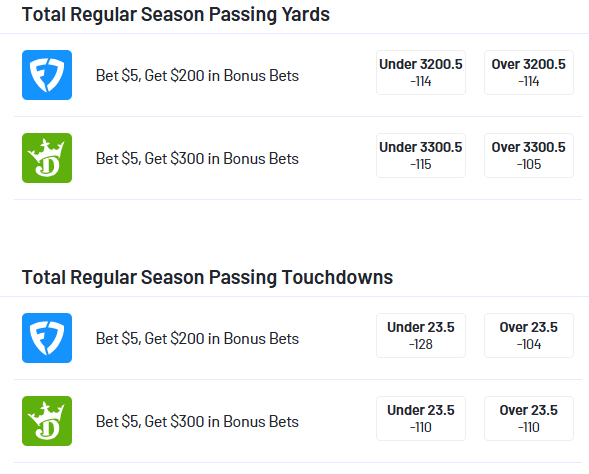Viewport: 589px width, 474px height.
Task: Pick Under 3300.5 at -115 odds
Action: 421,155
